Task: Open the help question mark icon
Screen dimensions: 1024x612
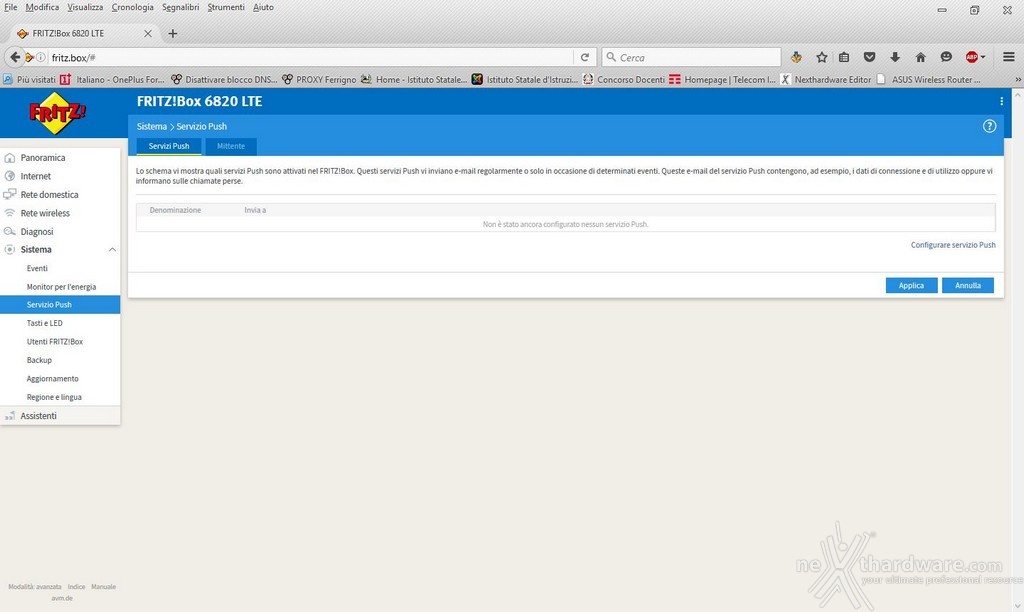Action: tap(989, 126)
